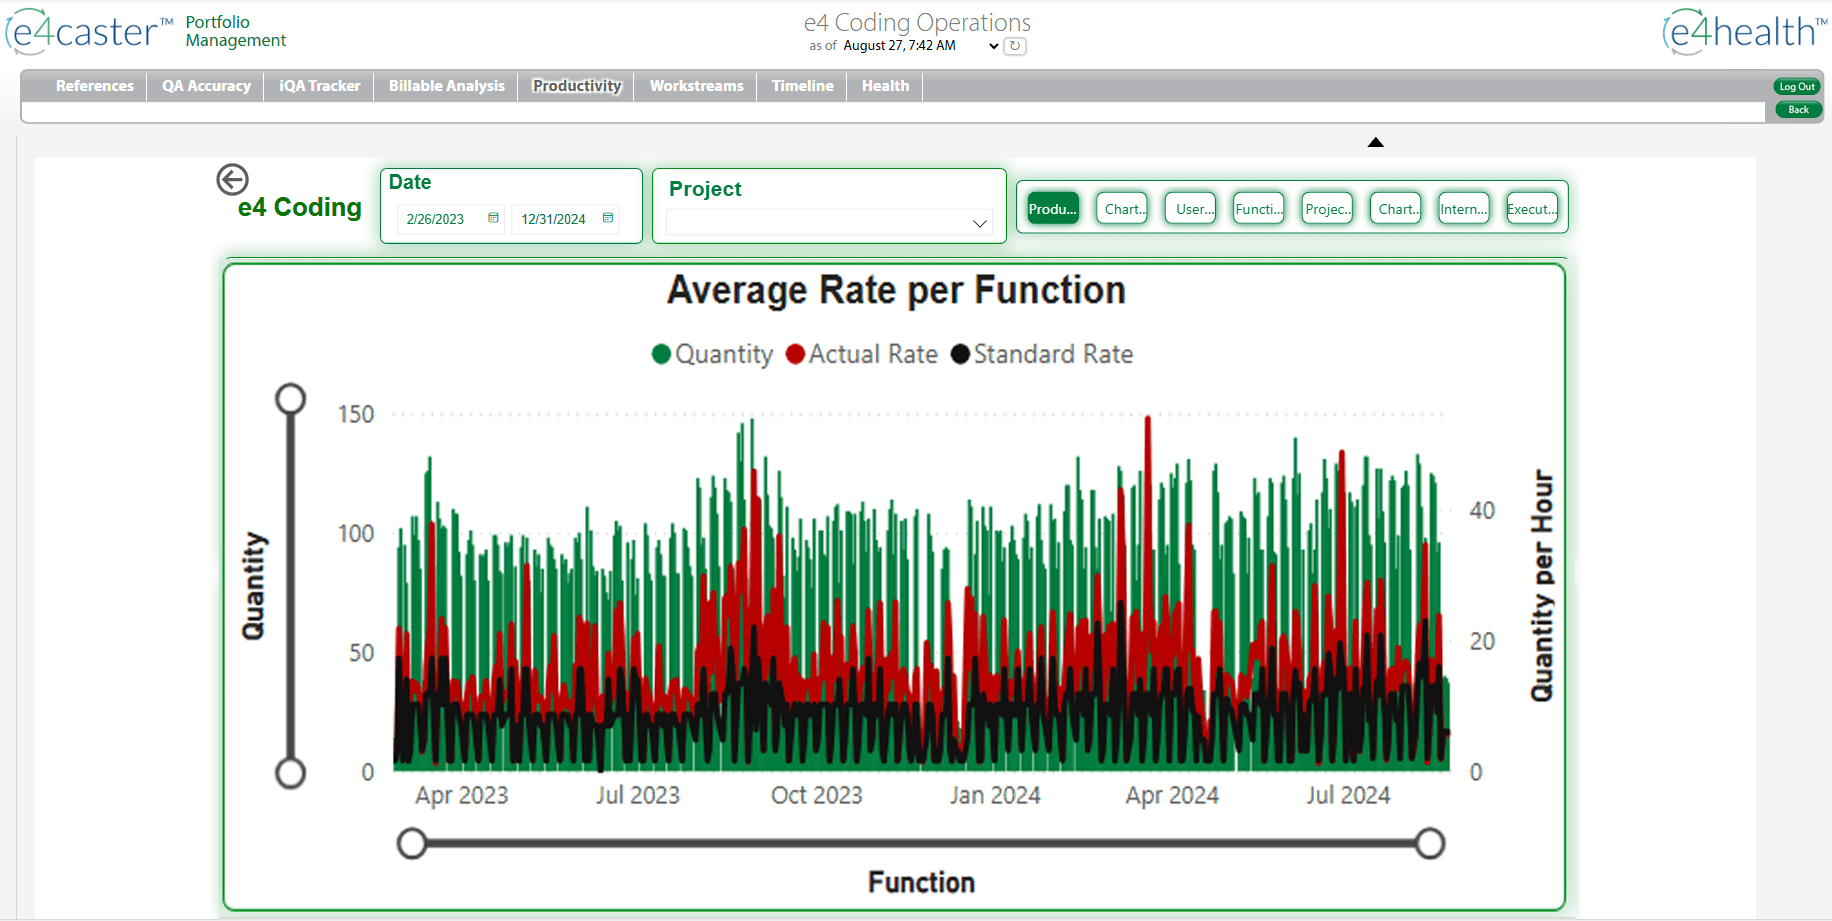The width and height of the screenshot is (1832, 921).
Task: Toggle the Standard Rate legend item
Action: pyautogui.click(x=1042, y=354)
